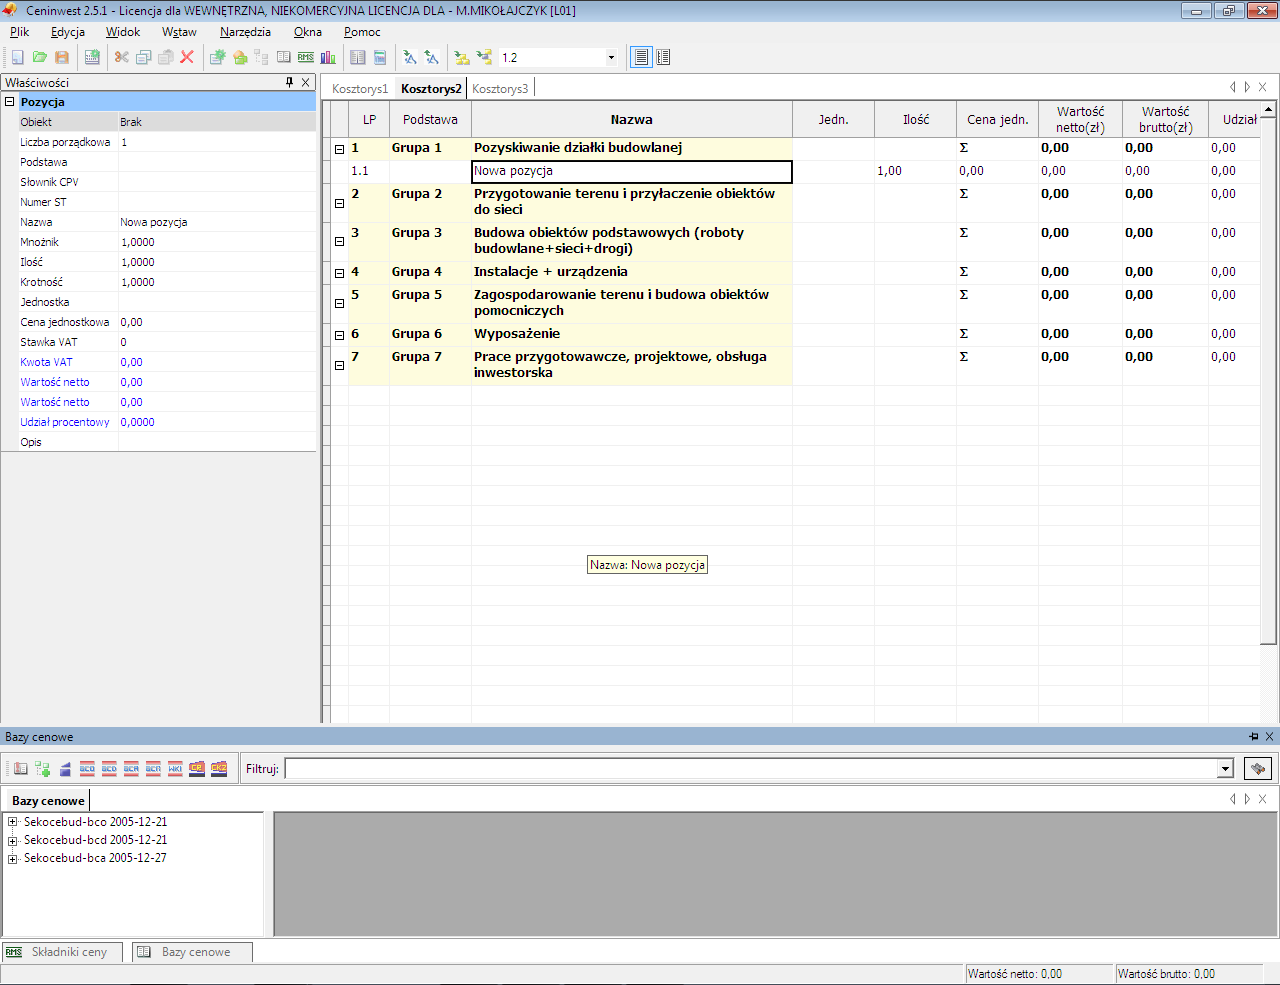Open the Składniki ceny bottom tab
The image size is (1280, 985).
coord(62,952)
